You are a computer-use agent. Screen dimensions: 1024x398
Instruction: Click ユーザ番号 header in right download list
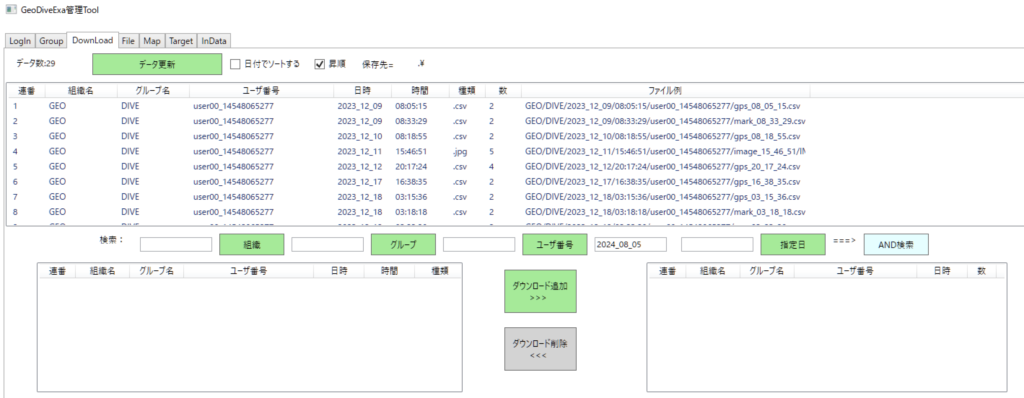coord(856,271)
